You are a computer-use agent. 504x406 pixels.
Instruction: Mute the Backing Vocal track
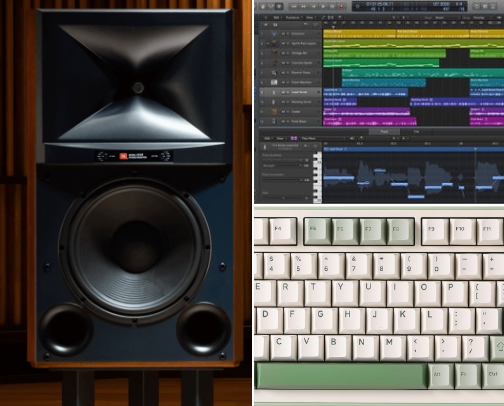pyautogui.click(x=283, y=102)
